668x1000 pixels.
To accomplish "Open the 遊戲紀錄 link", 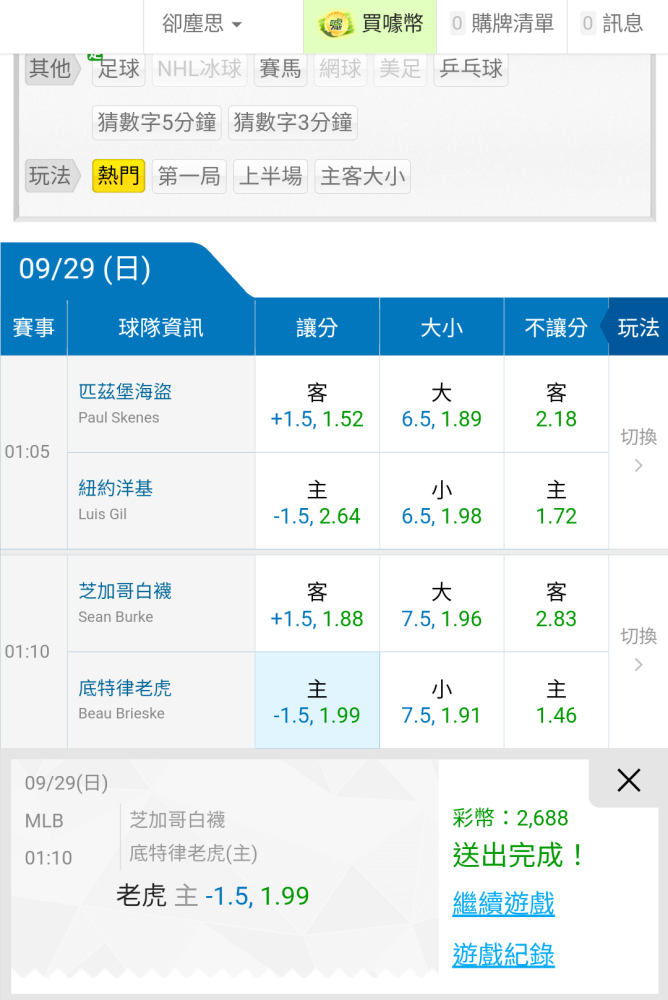I will tap(503, 954).
